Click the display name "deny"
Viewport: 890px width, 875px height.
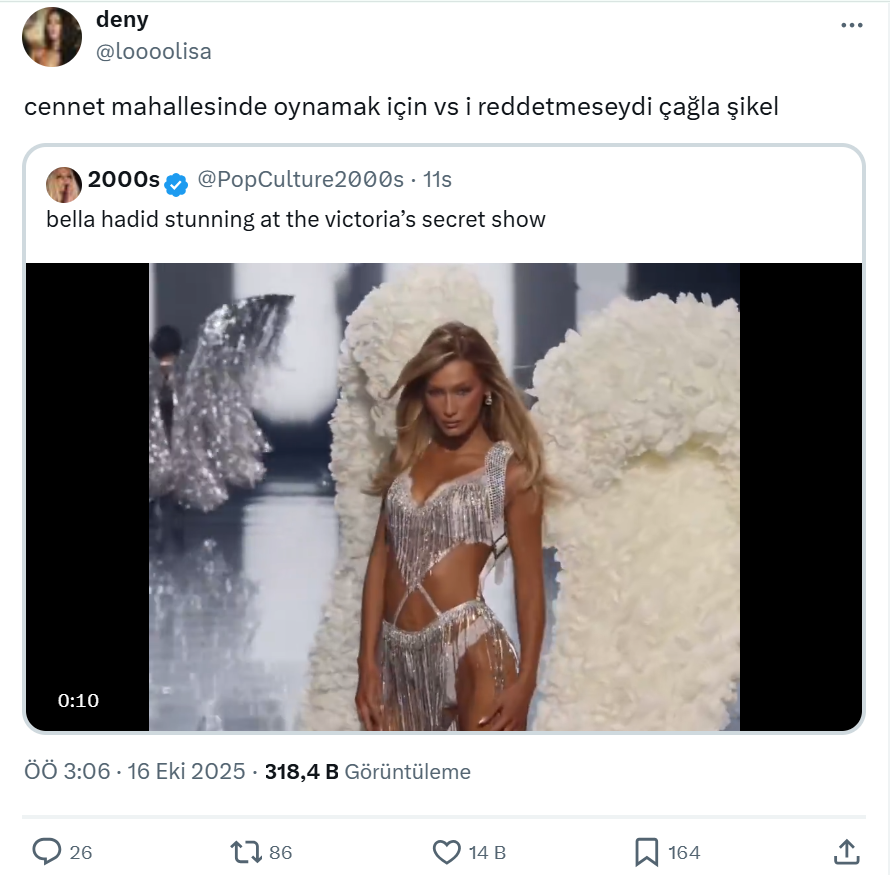[x=122, y=20]
